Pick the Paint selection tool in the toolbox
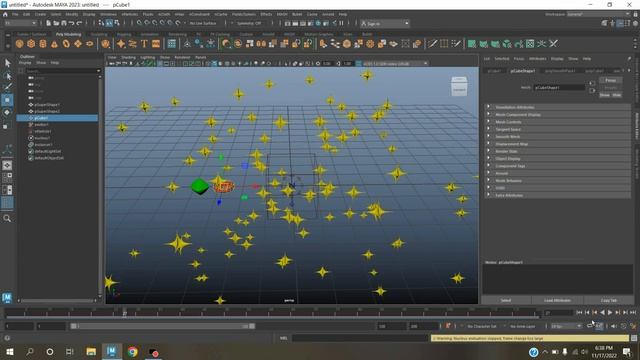The image size is (640, 360). tap(7, 87)
